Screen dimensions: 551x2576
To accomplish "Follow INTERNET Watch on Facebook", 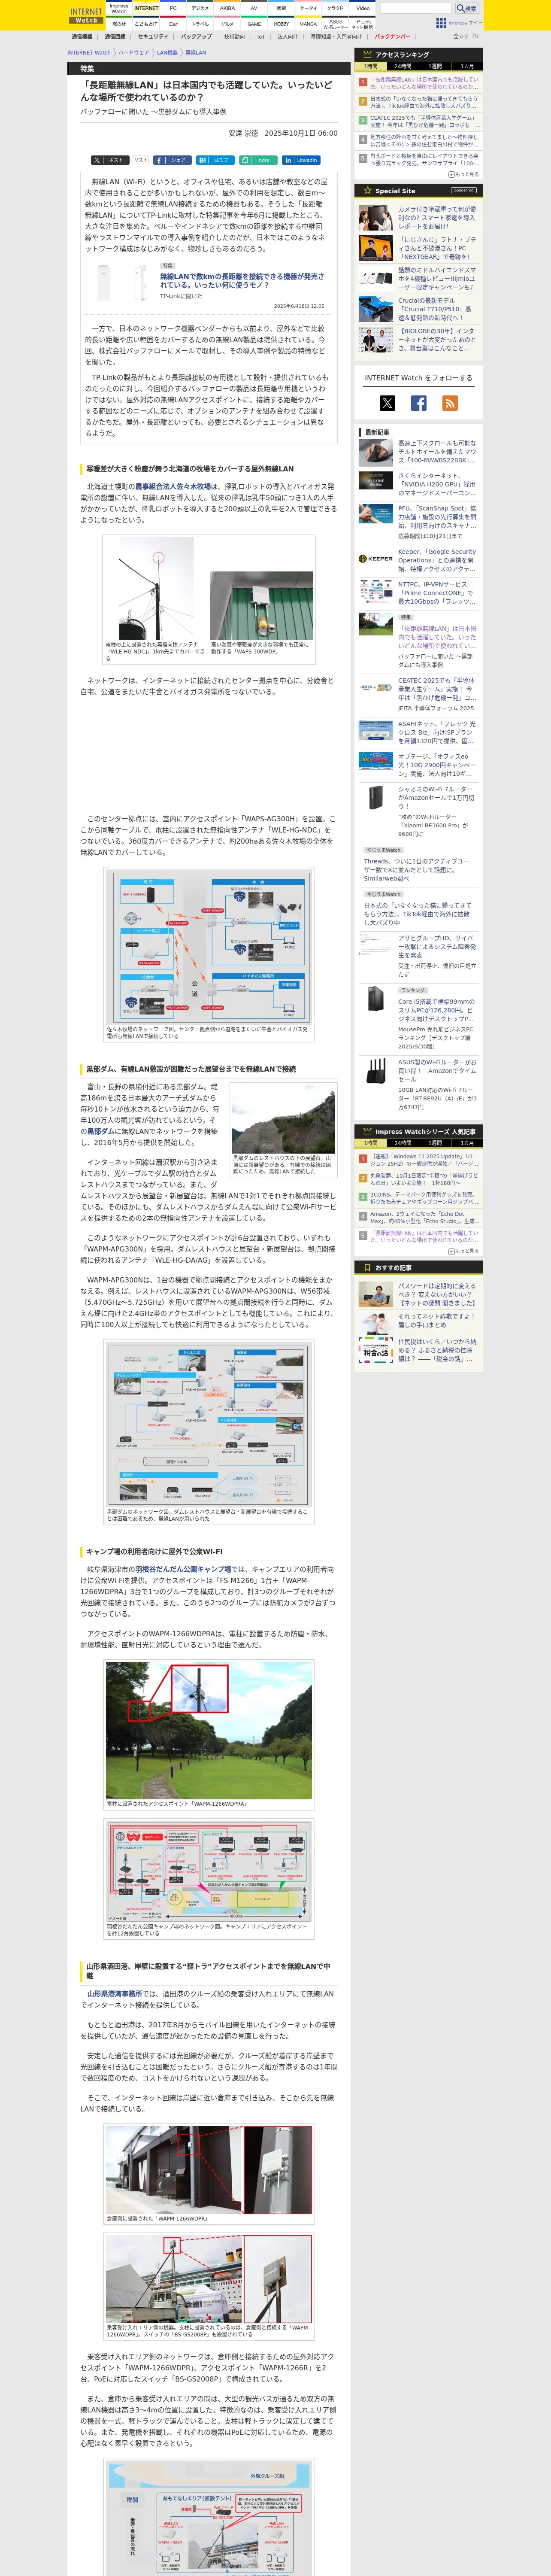I will 419,403.
